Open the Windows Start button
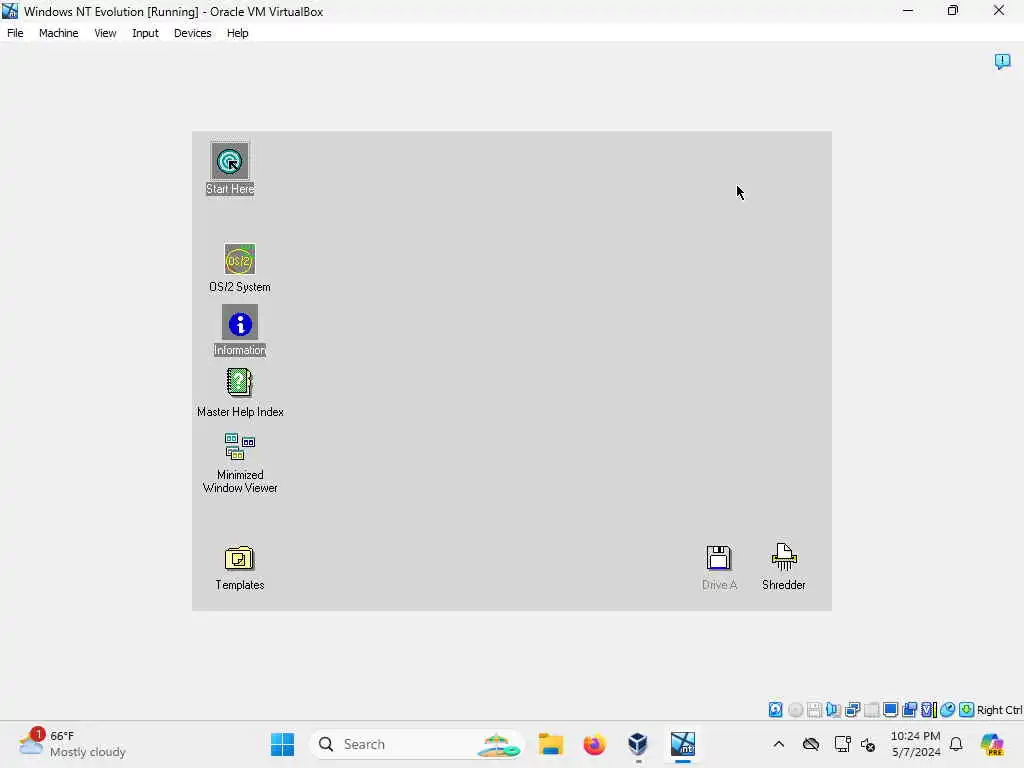This screenshot has width=1024, height=768. [x=282, y=744]
